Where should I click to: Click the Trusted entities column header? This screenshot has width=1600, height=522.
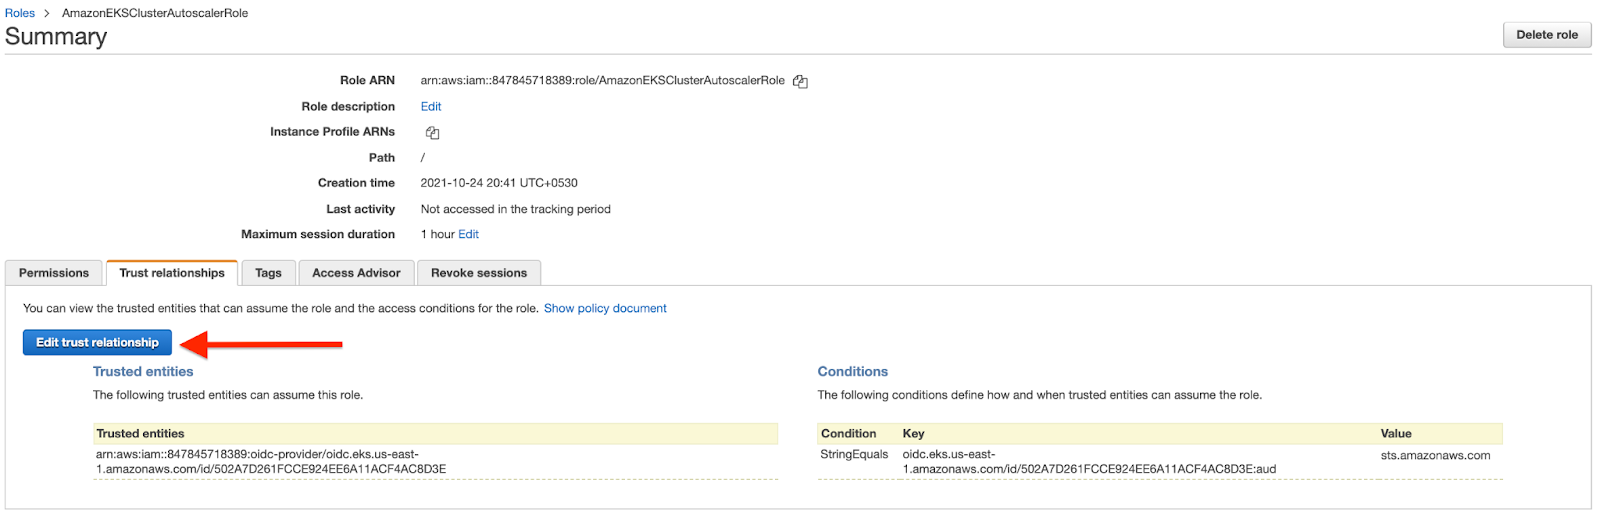point(140,433)
